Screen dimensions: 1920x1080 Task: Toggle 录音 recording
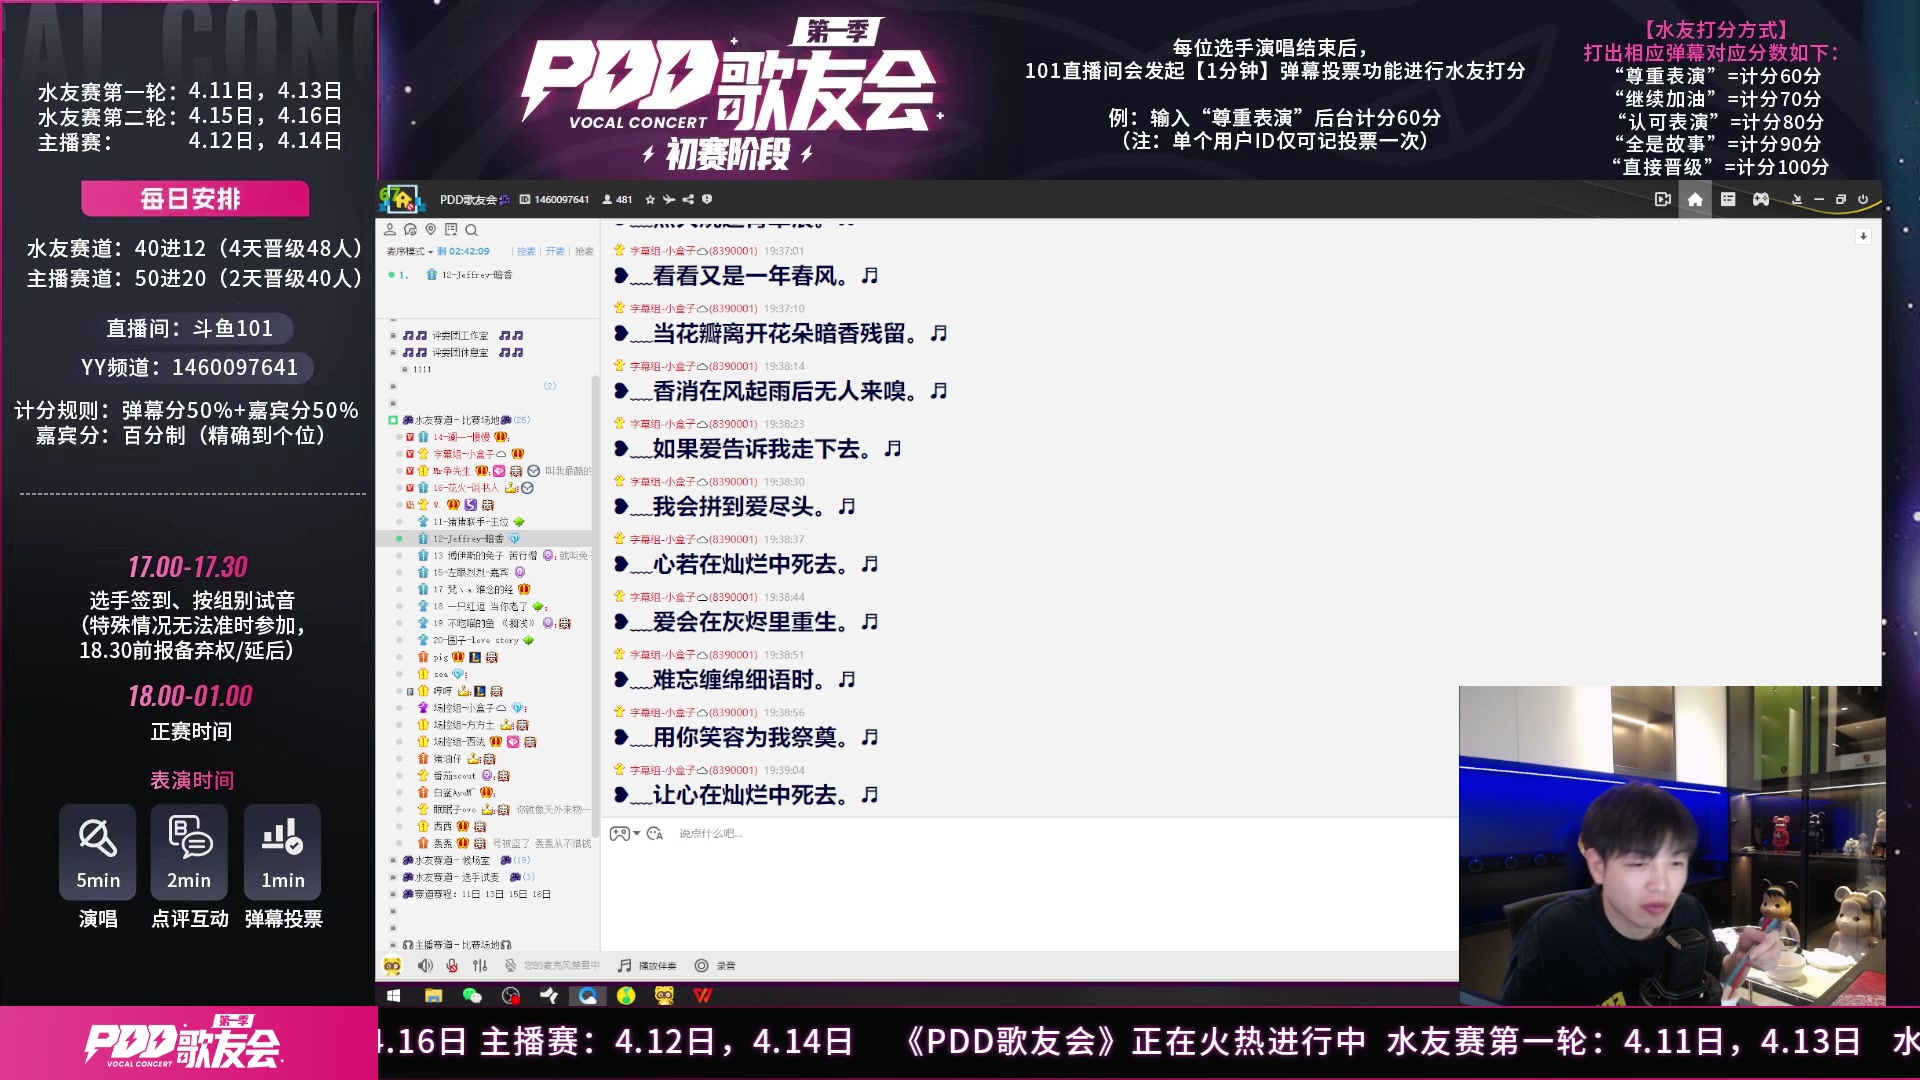pos(715,966)
